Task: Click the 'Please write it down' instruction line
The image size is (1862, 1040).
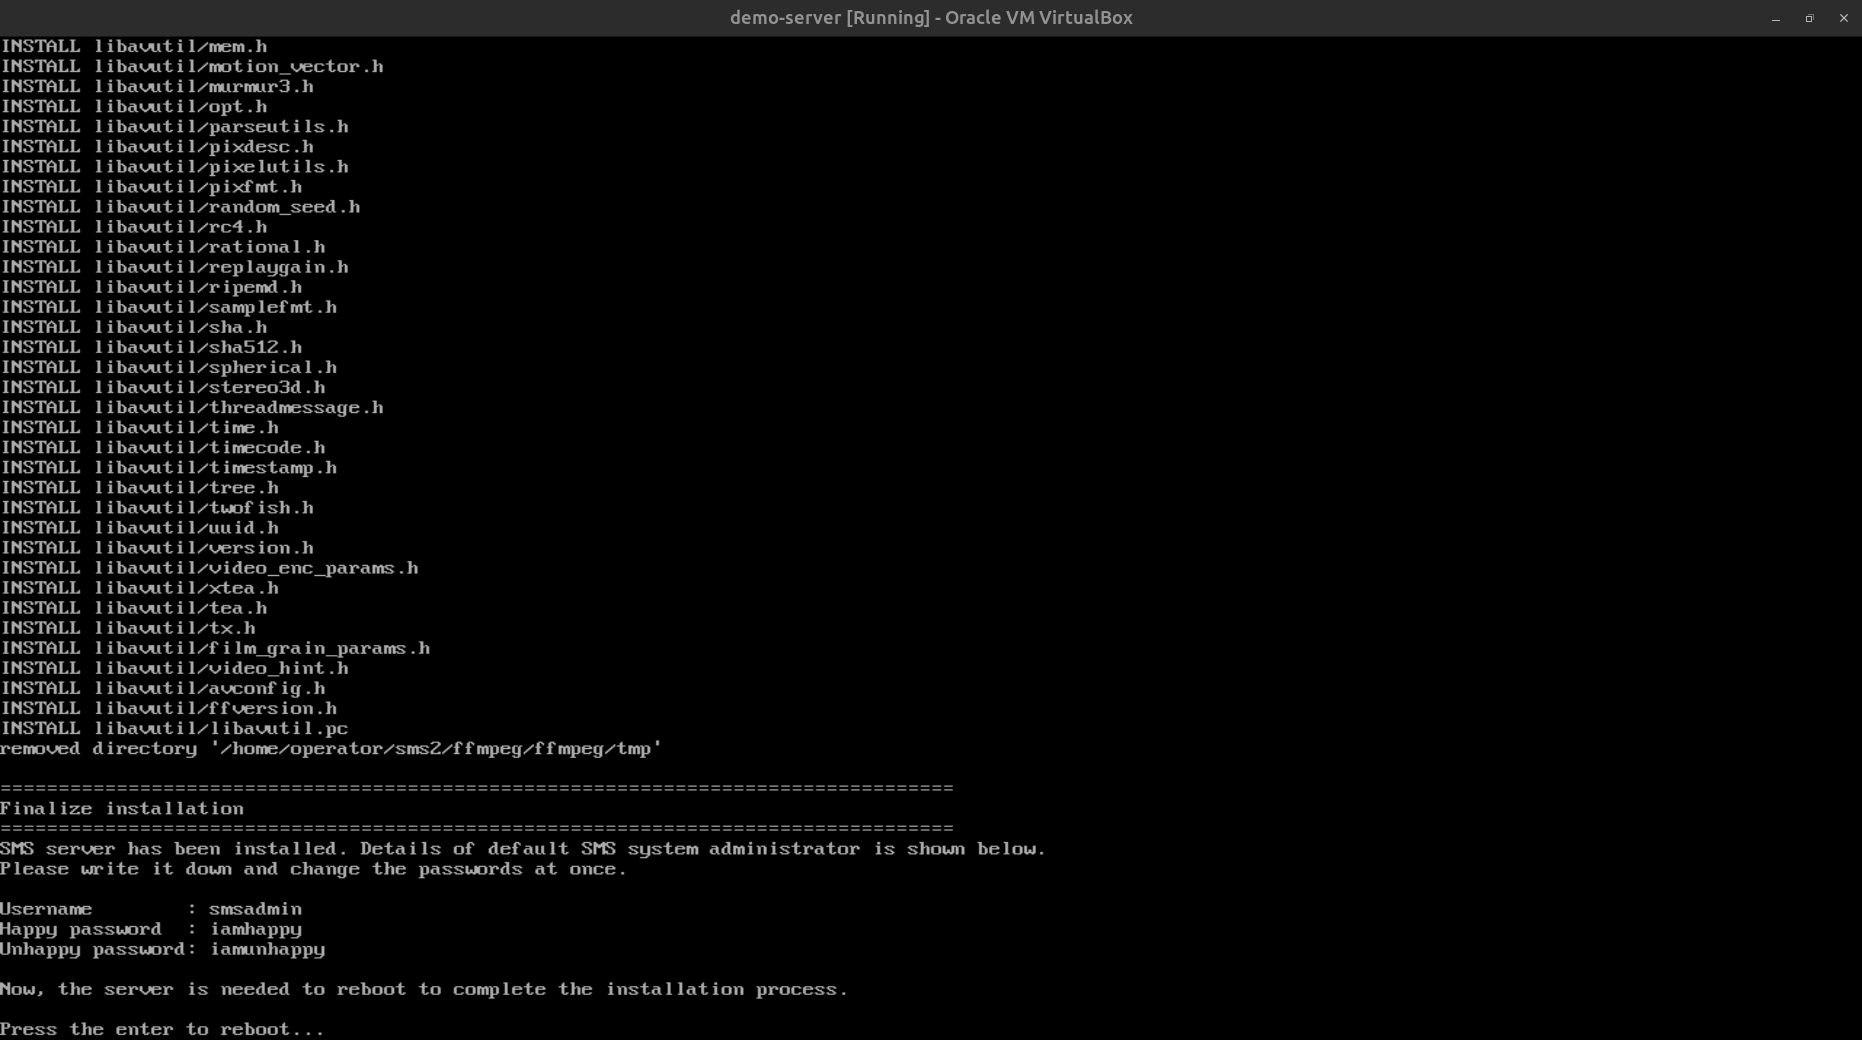Action: [313, 869]
